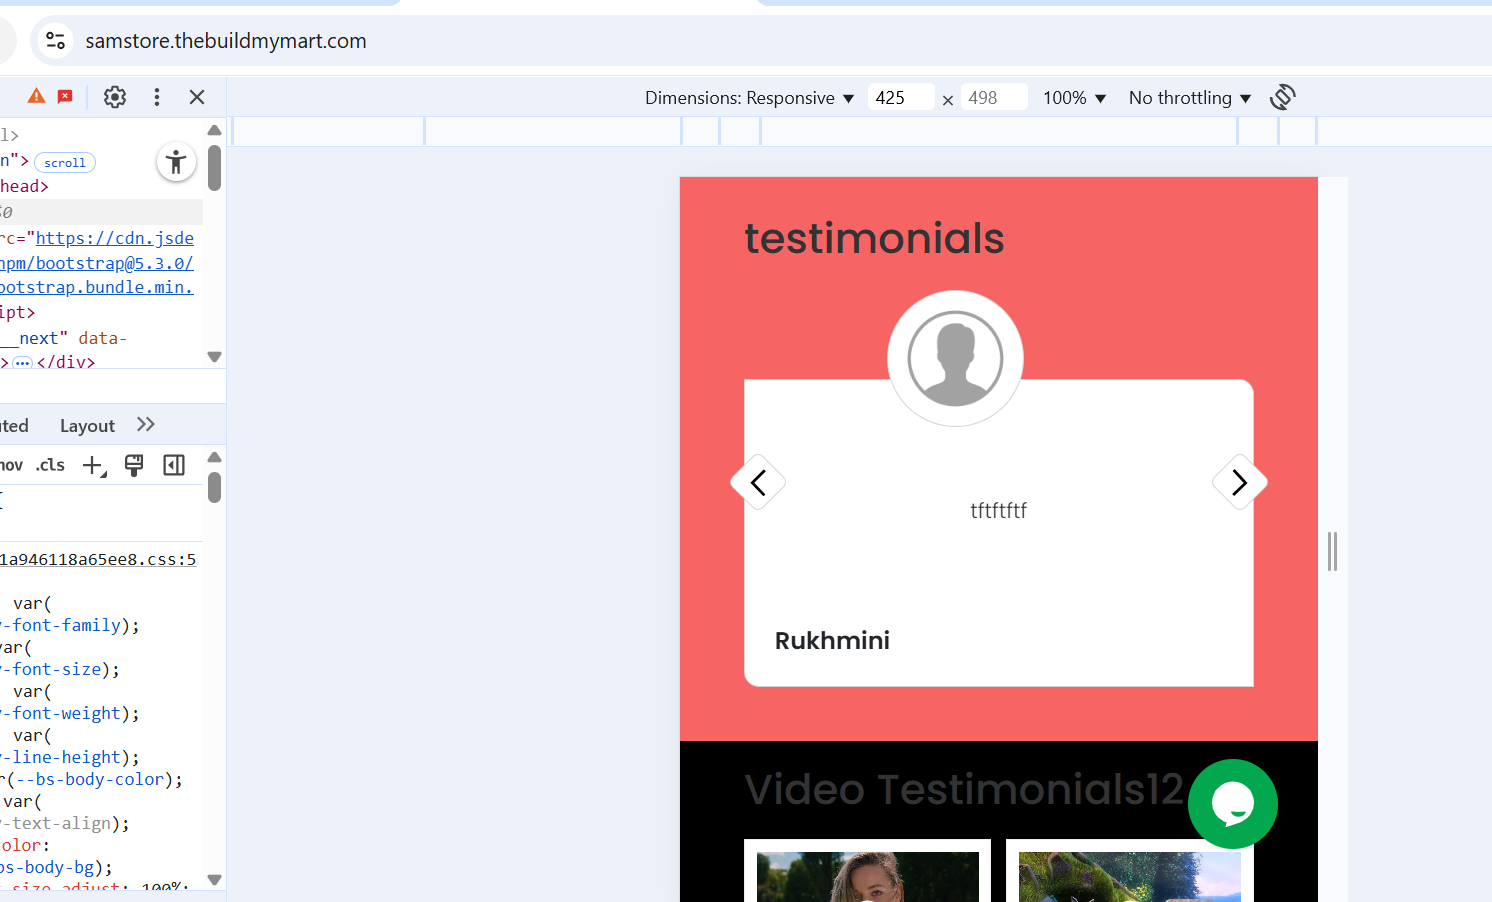Click the -font-family CSS variable
This screenshot has height=902, width=1492.
coord(60,626)
